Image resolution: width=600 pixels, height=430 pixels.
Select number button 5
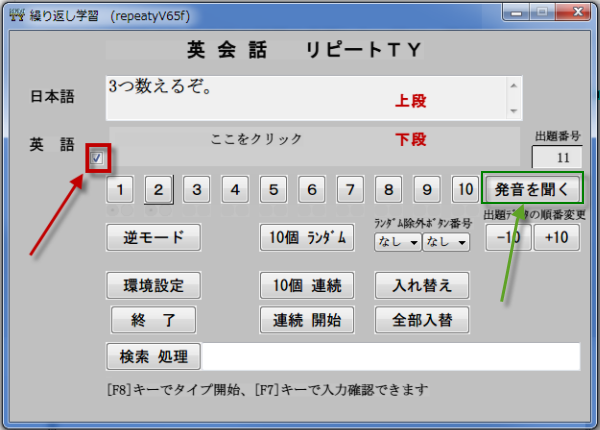tap(273, 189)
